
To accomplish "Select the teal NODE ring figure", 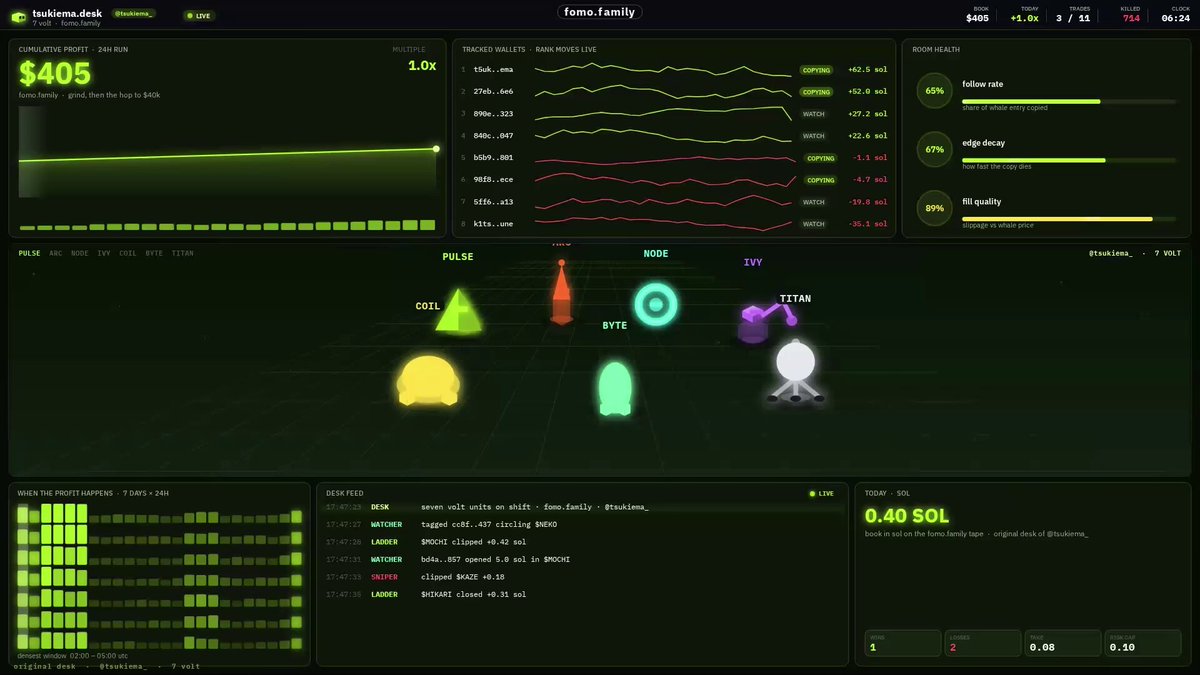I will coord(656,303).
